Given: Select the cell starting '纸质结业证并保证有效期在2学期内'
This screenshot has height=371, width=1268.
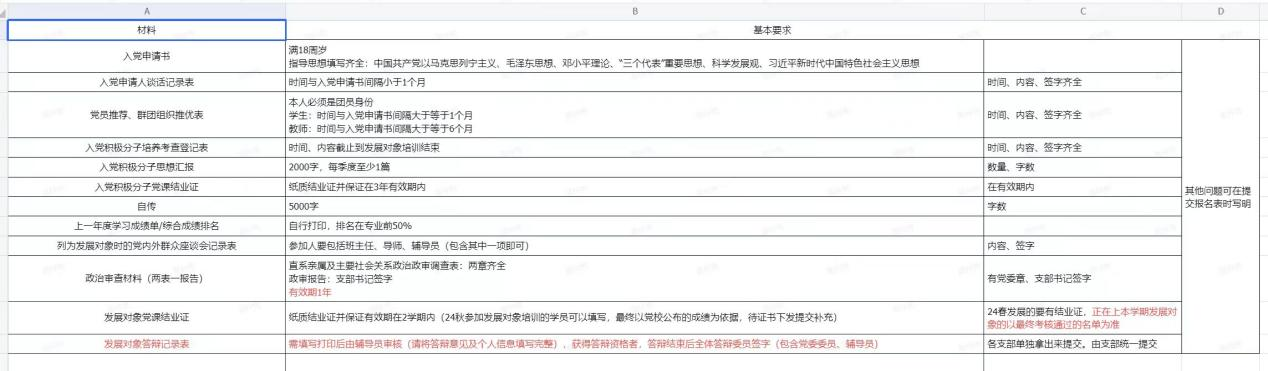Looking at the screenshot, I should point(634,317).
